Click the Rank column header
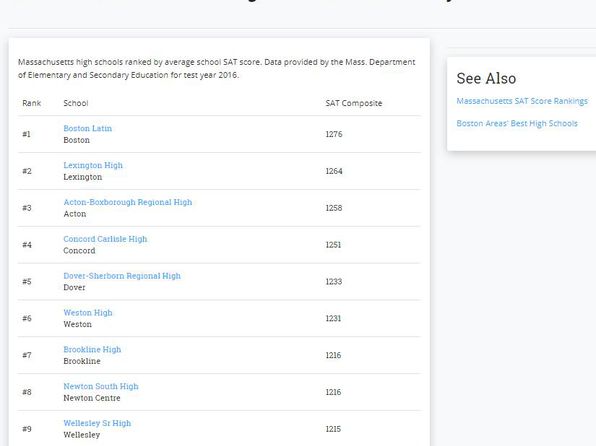 [x=32, y=103]
